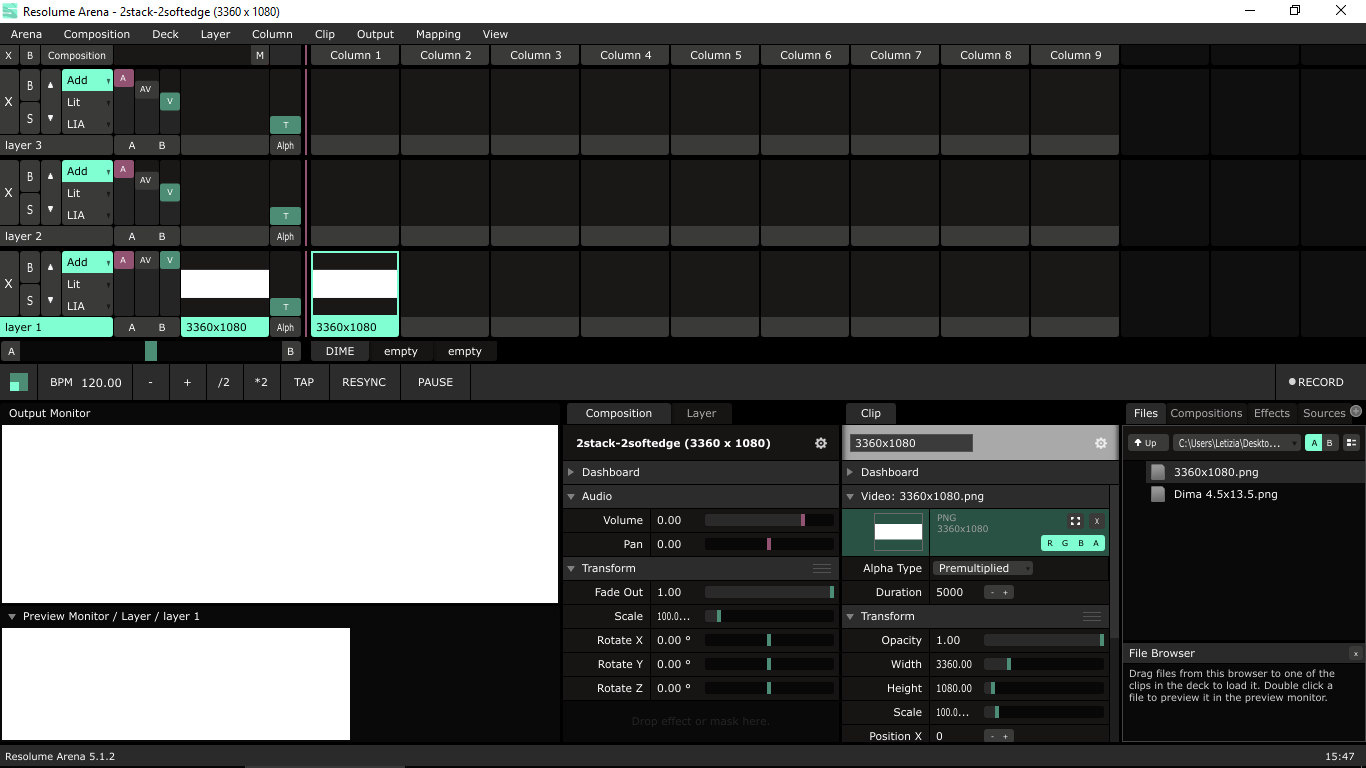1366x768 pixels.
Task: Open the clip settings gear icon
Action: pos(1101,443)
